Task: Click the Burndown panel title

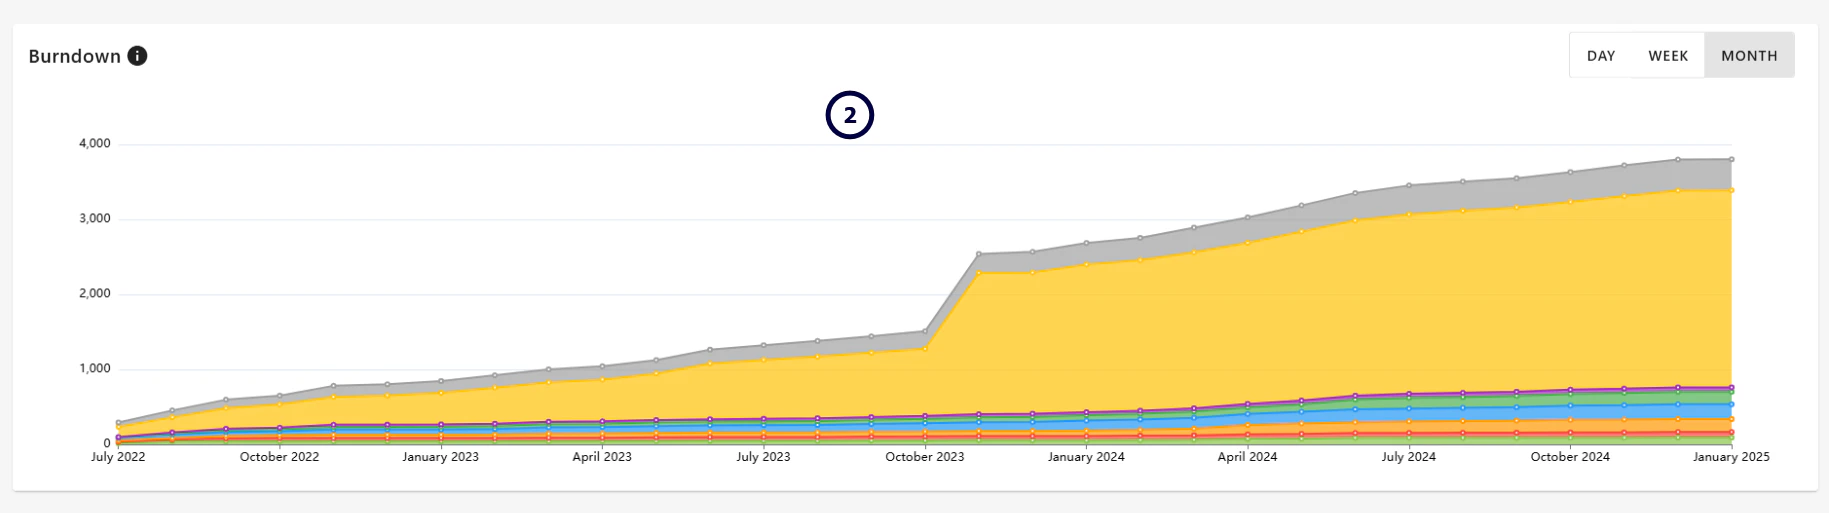Action: (x=75, y=56)
